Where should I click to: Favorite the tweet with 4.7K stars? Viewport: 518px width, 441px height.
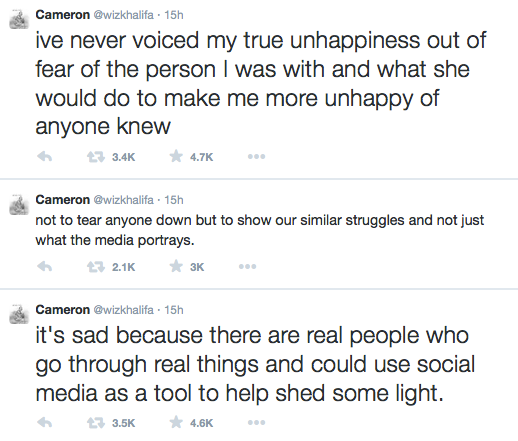[x=176, y=156]
